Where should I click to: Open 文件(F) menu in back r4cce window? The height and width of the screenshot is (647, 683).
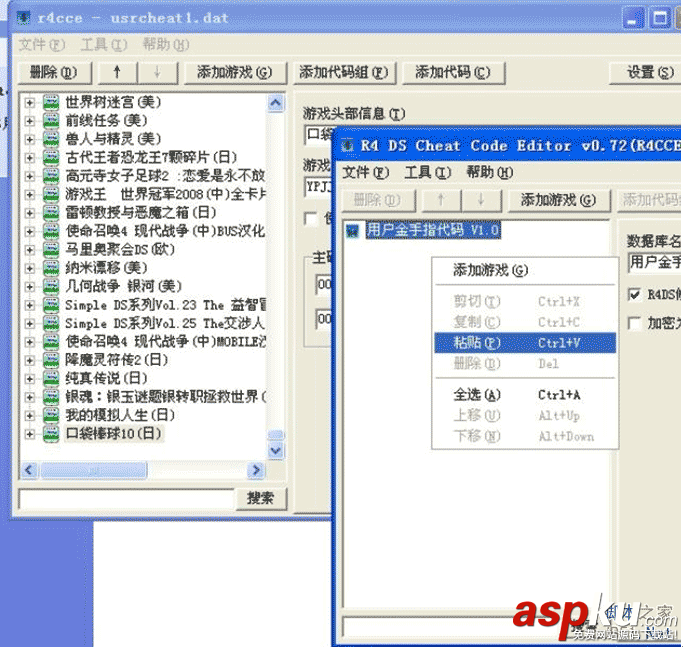42,44
